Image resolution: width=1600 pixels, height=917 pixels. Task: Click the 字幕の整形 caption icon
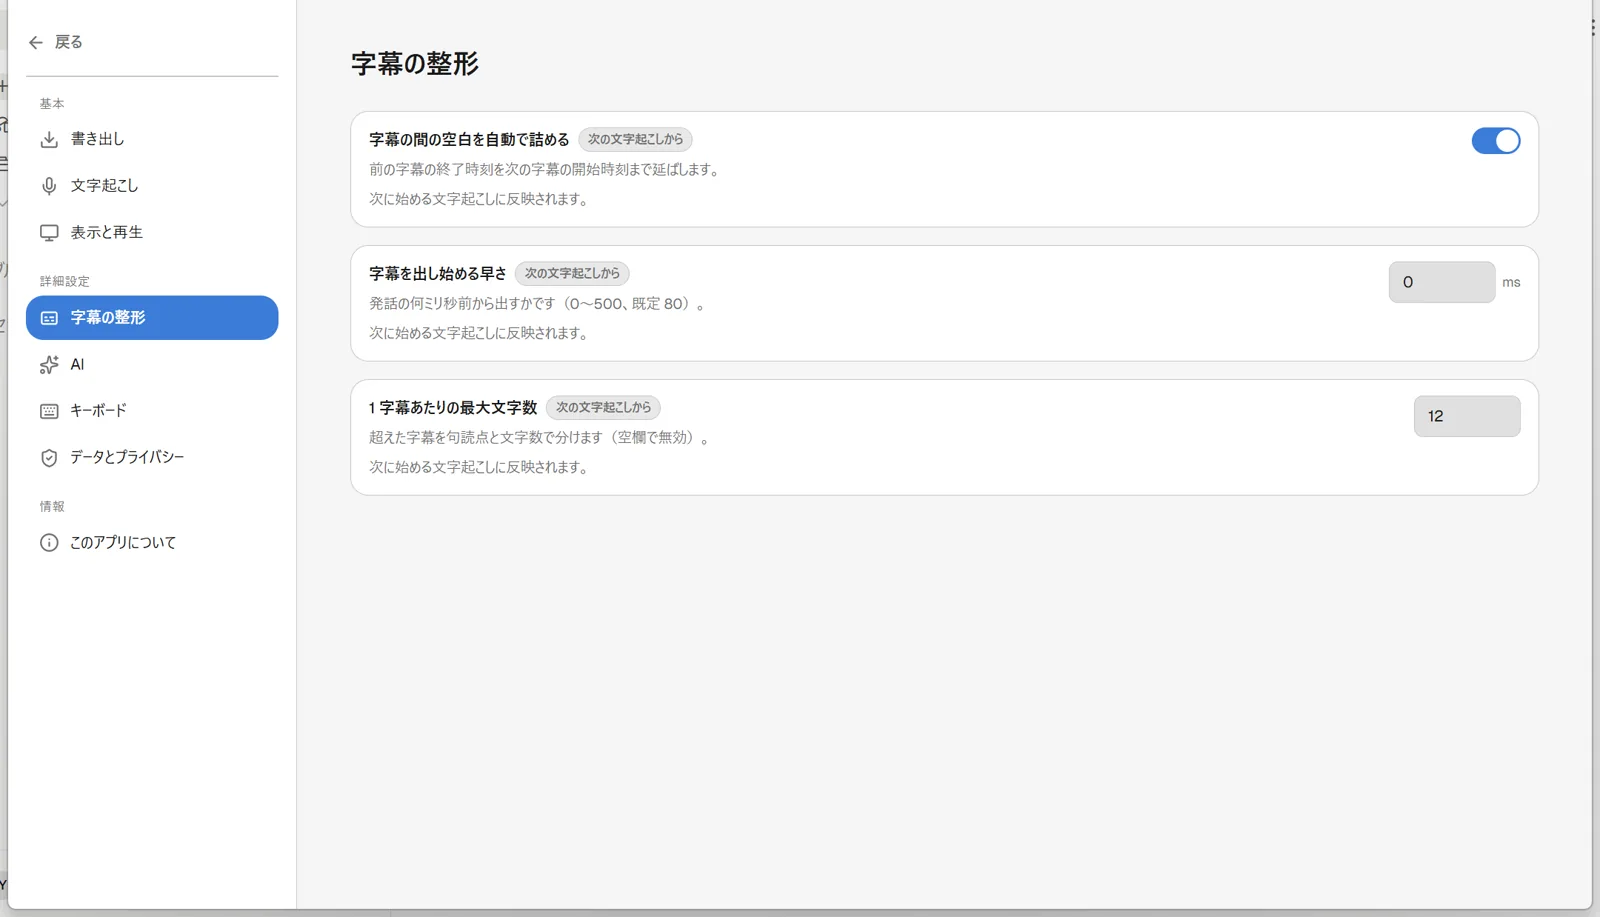tap(49, 318)
